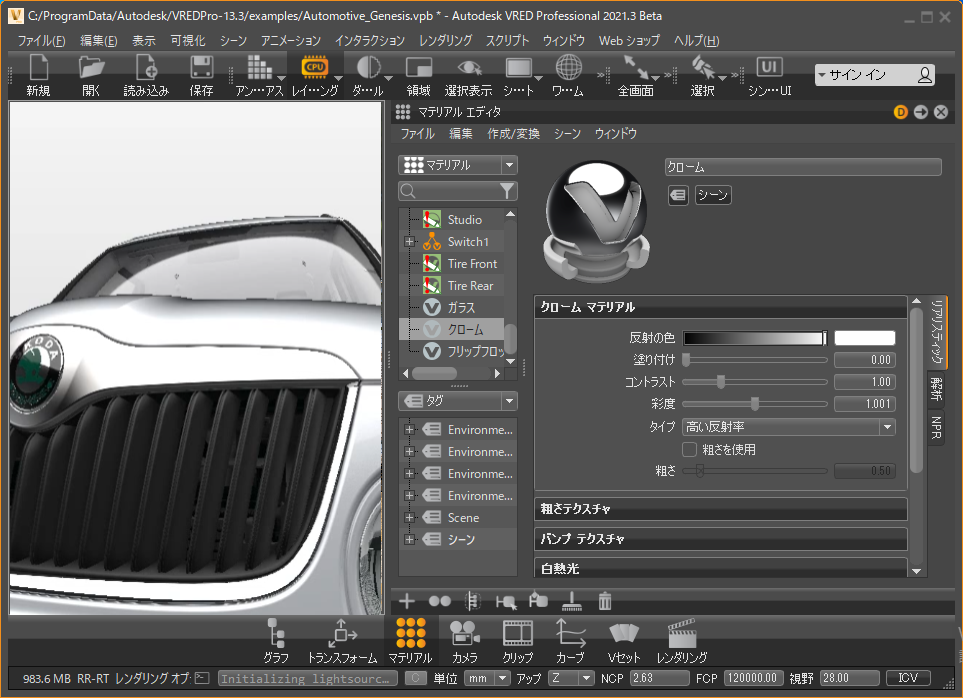Toggle the ICV button in the status bar

click(x=908, y=678)
